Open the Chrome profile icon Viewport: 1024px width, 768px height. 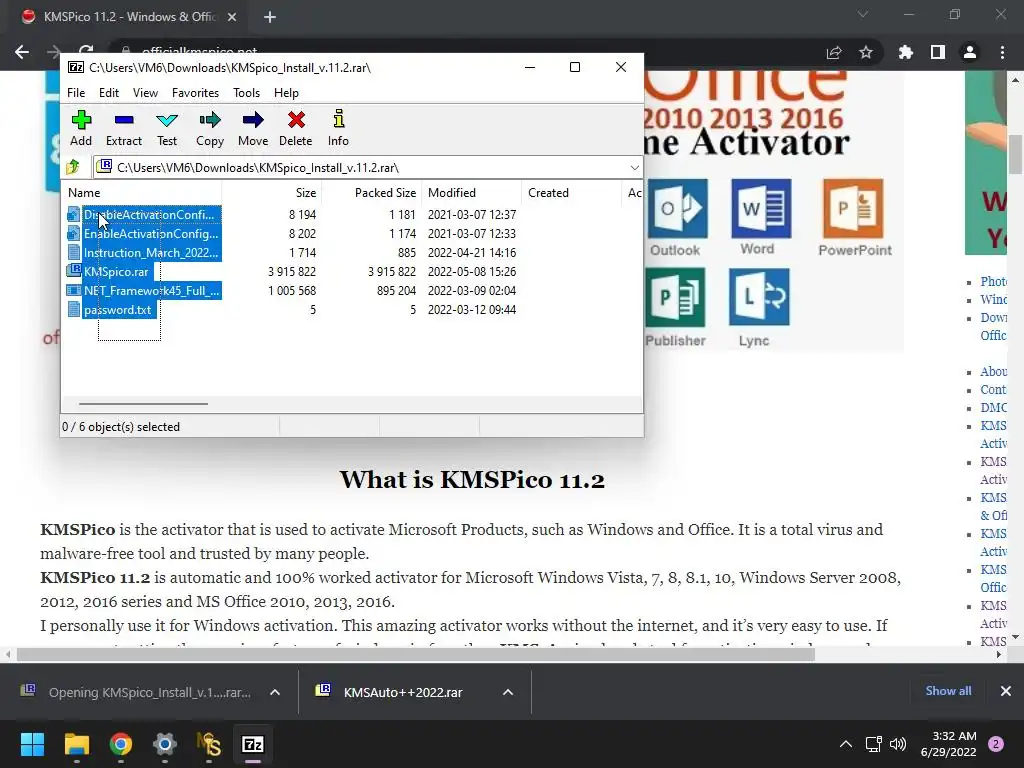click(970, 52)
